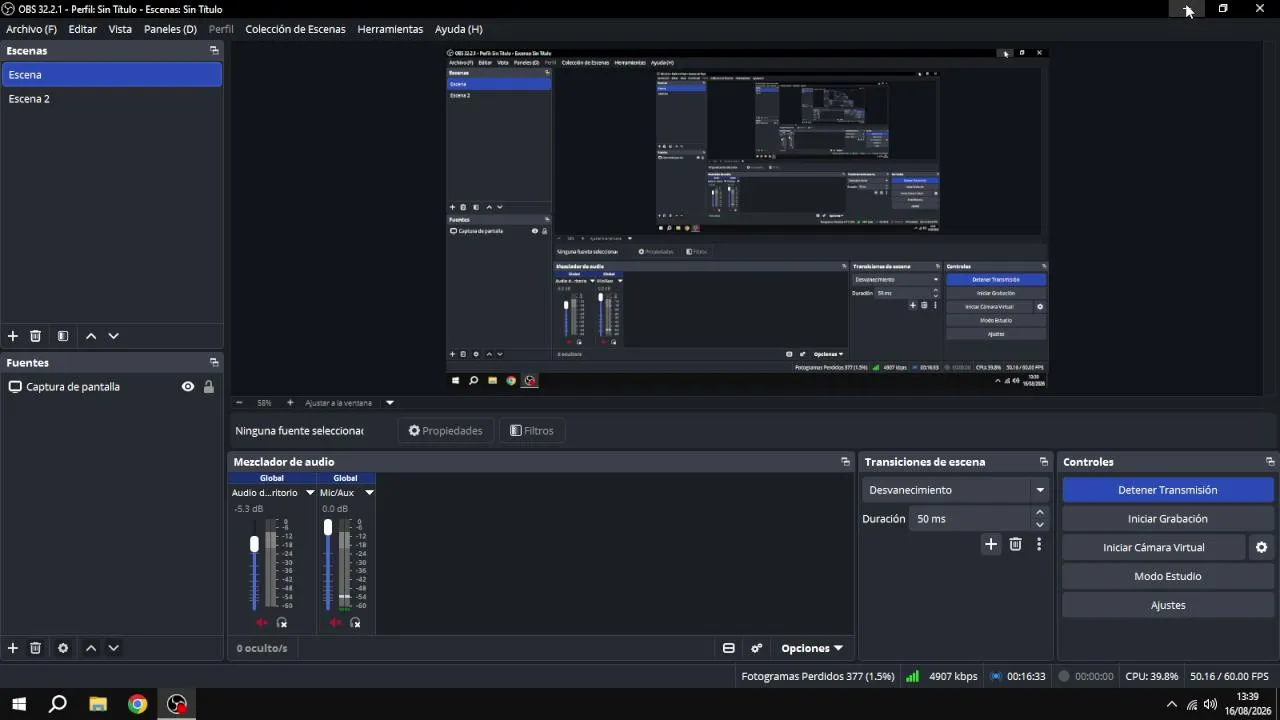The image size is (1280, 720).
Task: Move scene down in Escenas list
Action: pyautogui.click(x=113, y=336)
